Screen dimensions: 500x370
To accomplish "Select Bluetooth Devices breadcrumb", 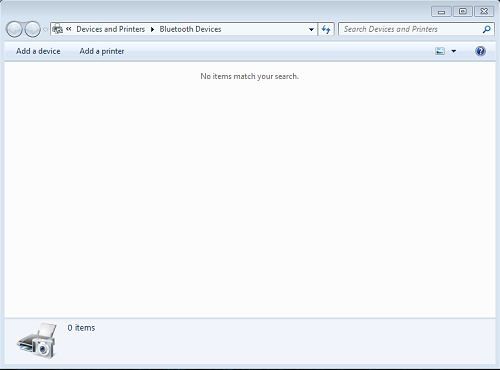I will point(190,29).
